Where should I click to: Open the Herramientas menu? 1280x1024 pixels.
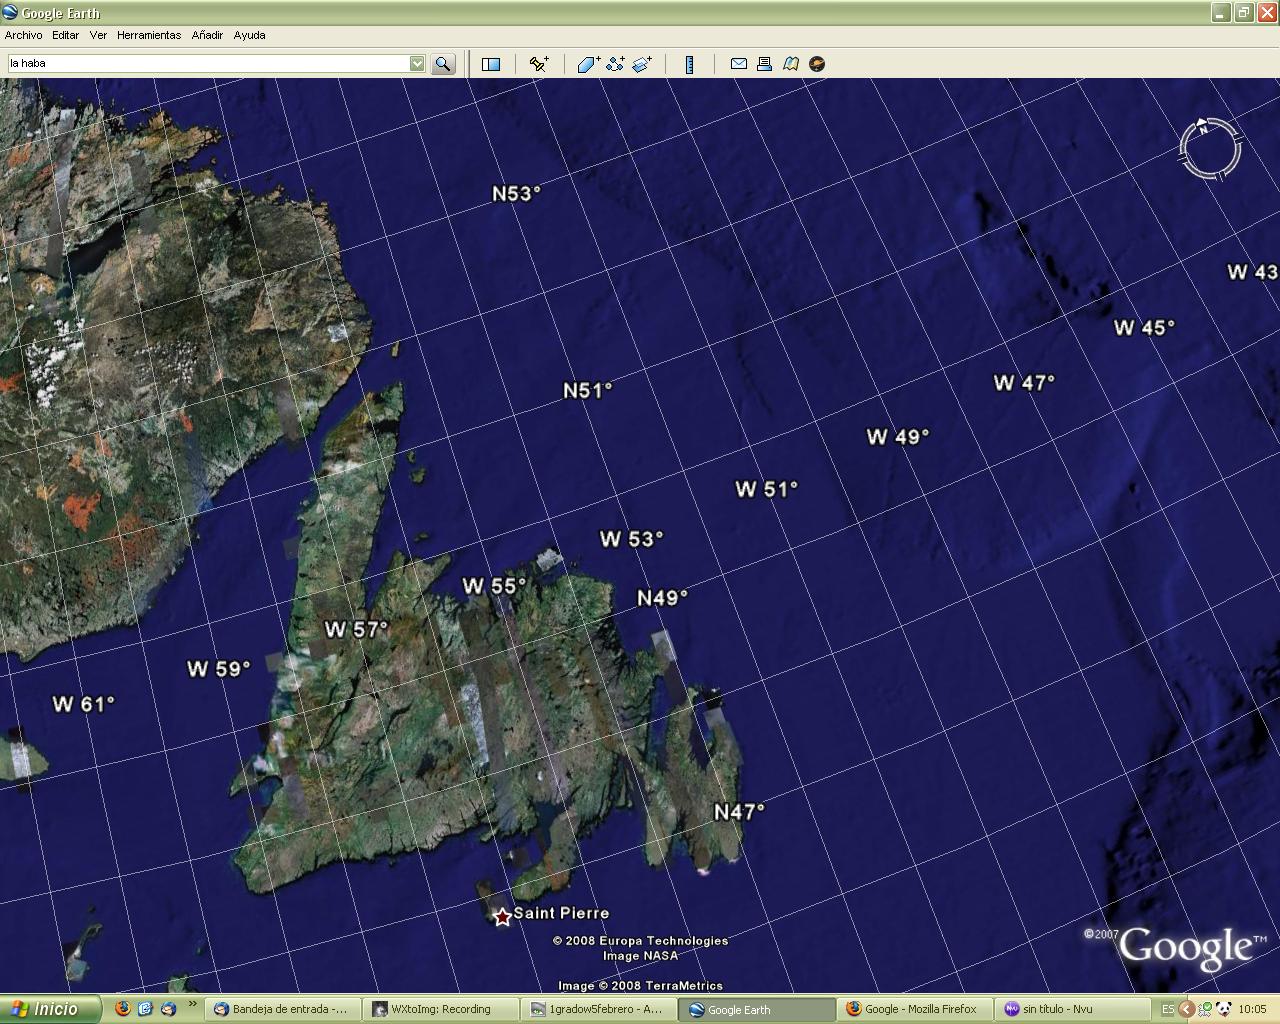click(x=149, y=35)
